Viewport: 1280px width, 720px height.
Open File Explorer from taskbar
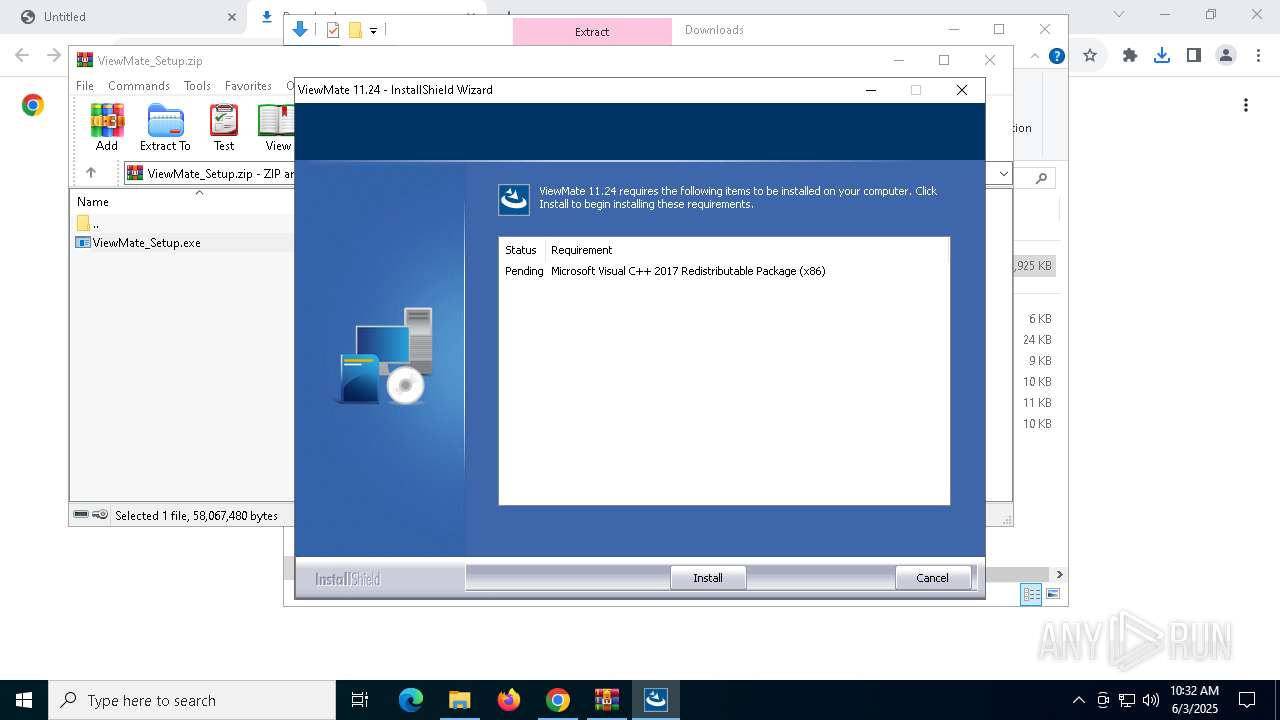[460, 700]
